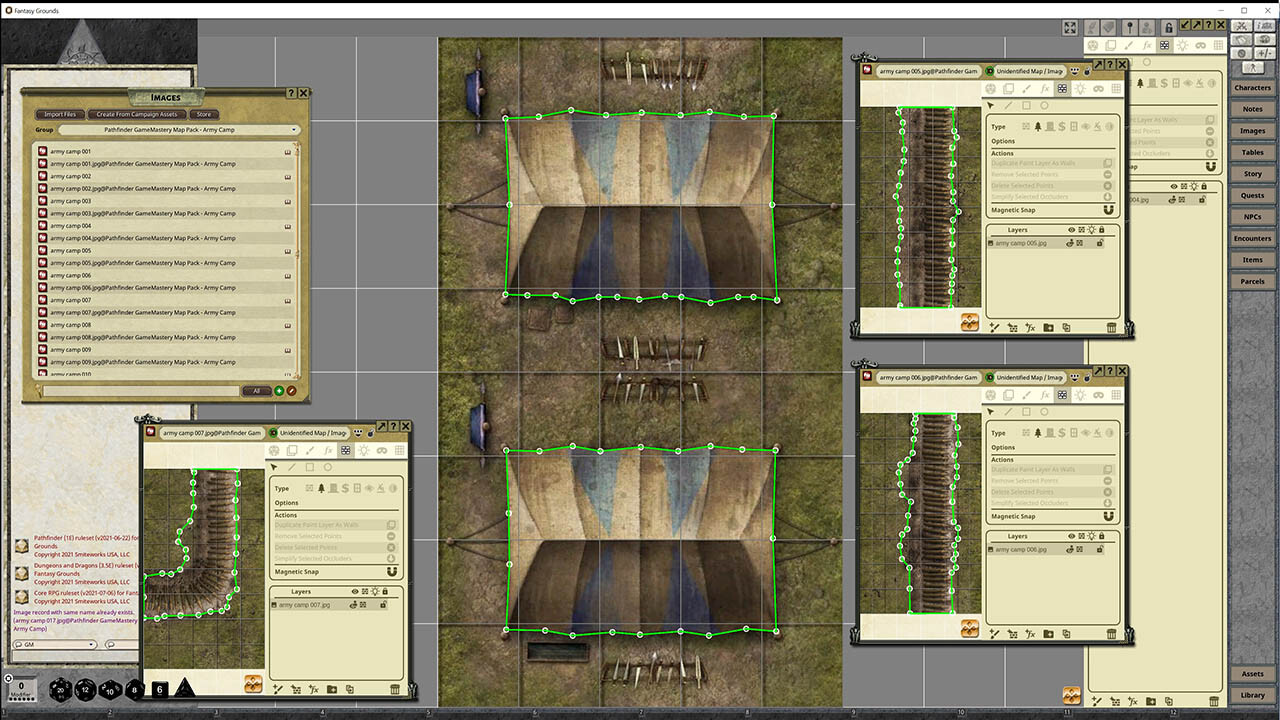1280x720 pixels.
Task: Click the trash icon below the Layers panel
Action: [395, 689]
